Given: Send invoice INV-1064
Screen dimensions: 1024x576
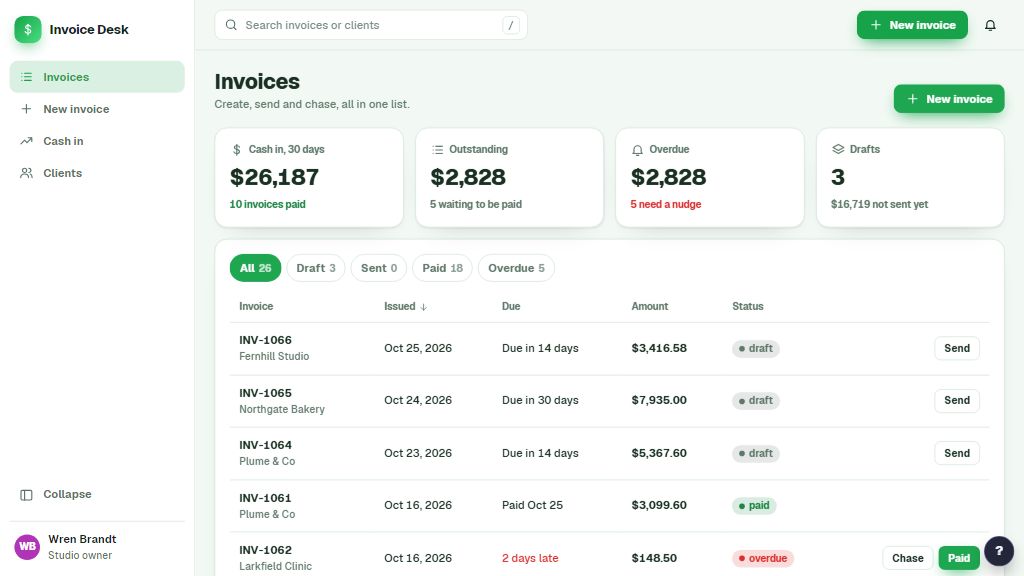Looking at the screenshot, I should (x=957, y=453).
